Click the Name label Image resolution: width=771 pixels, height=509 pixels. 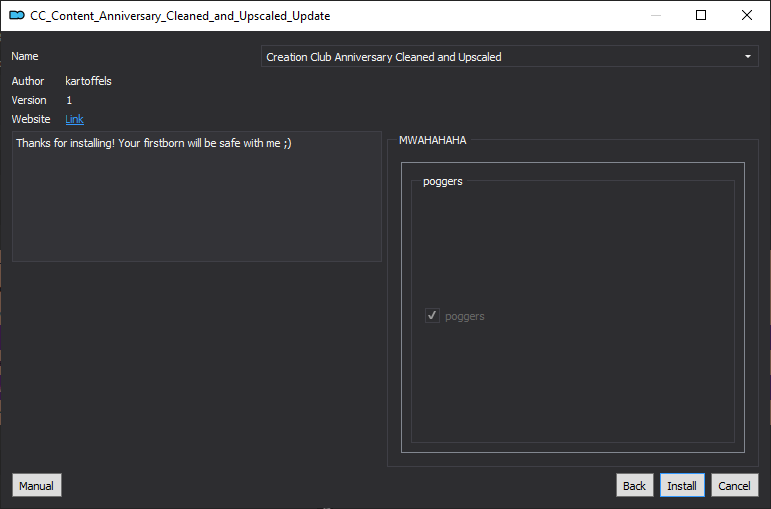(x=25, y=56)
